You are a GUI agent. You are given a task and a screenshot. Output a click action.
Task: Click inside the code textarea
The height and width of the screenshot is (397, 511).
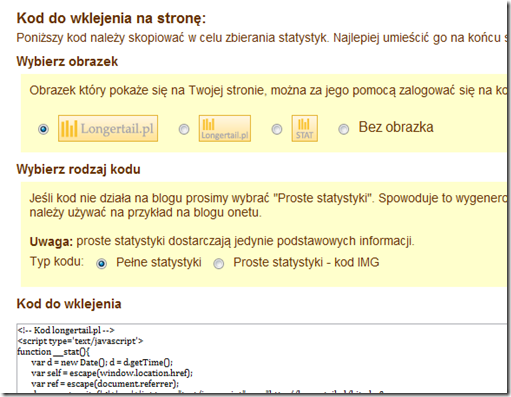pos(262,358)
